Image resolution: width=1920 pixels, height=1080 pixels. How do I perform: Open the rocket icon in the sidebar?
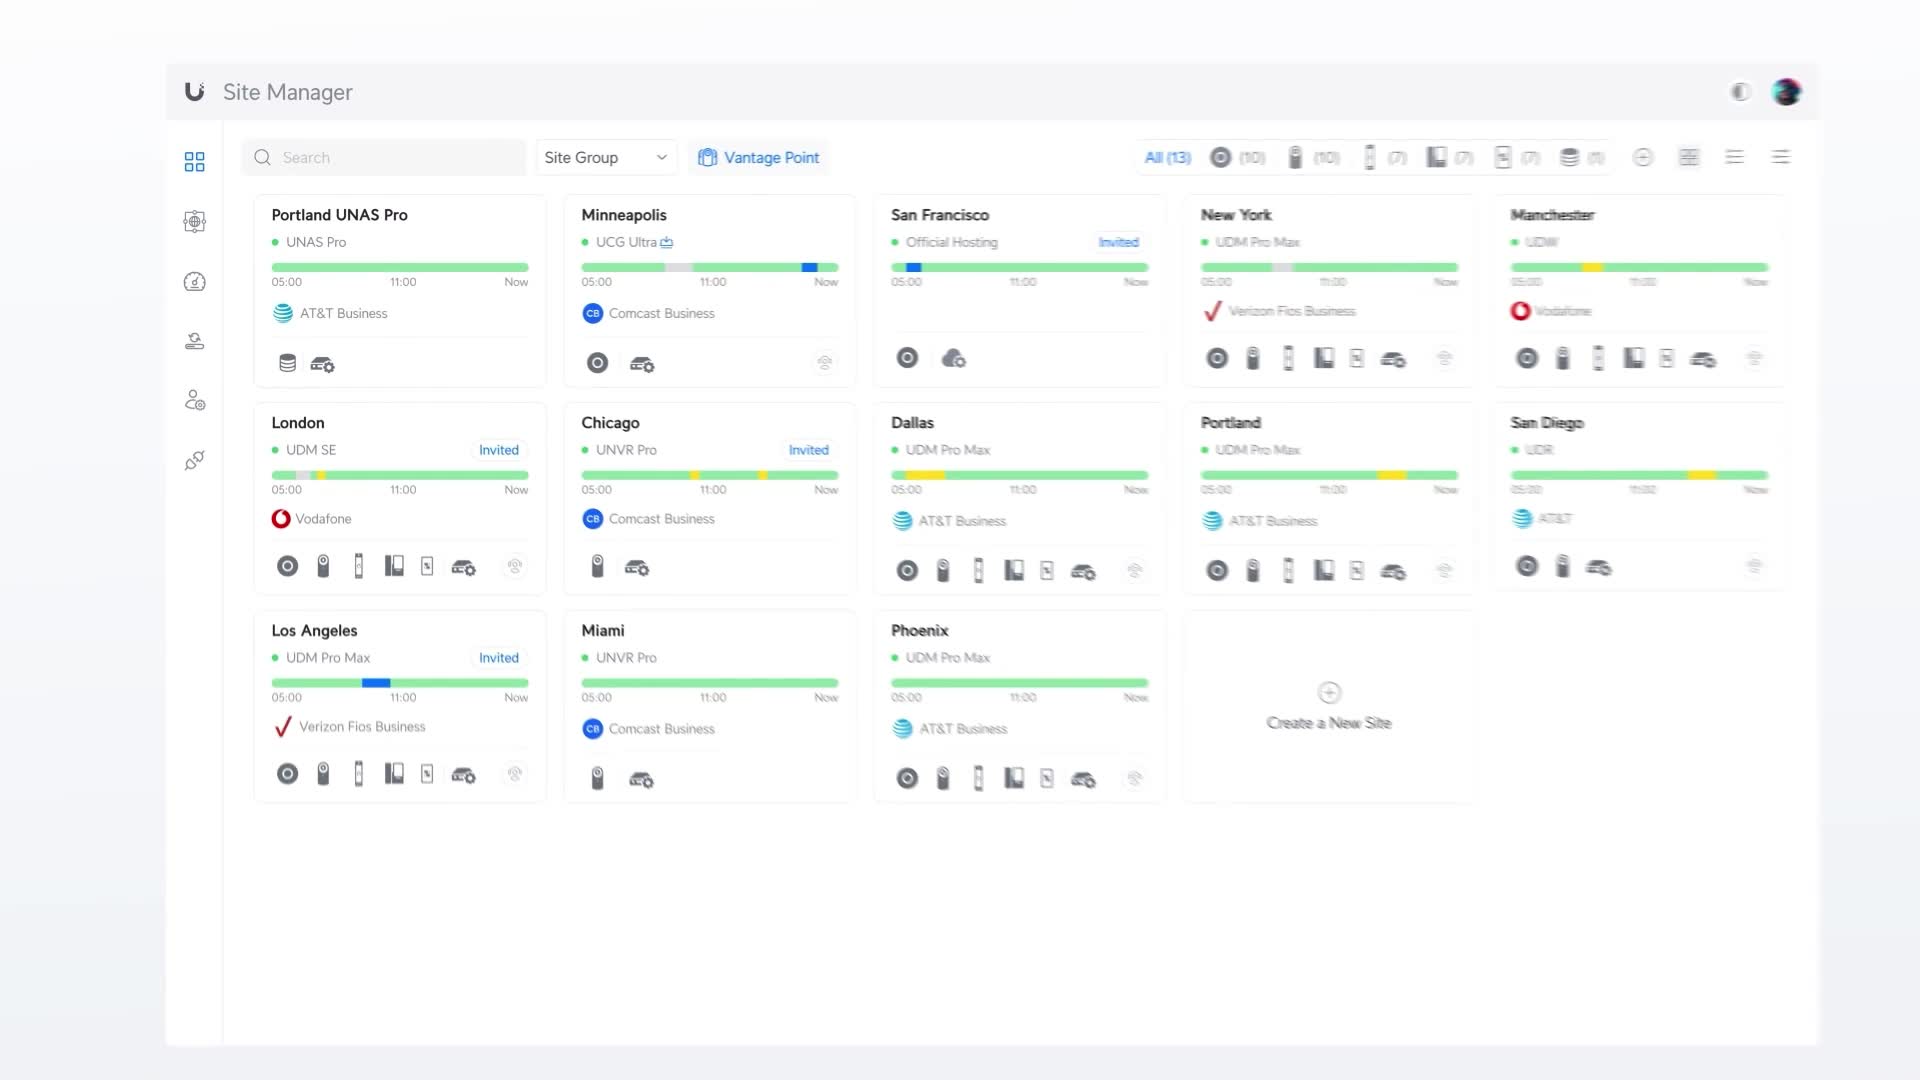coord(194,460)
